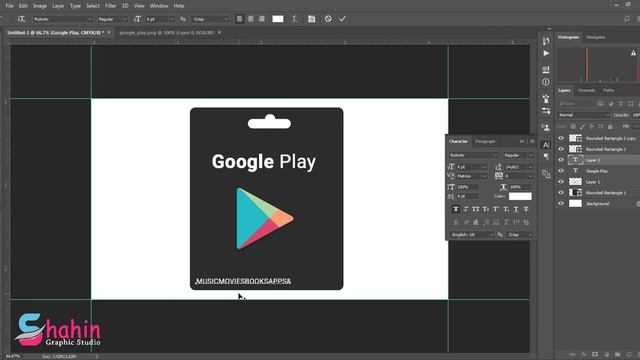The width and height of the screenshot is (640, 360).
Task: Open the Properties panel icon
Action: click(x=546, y=70)
